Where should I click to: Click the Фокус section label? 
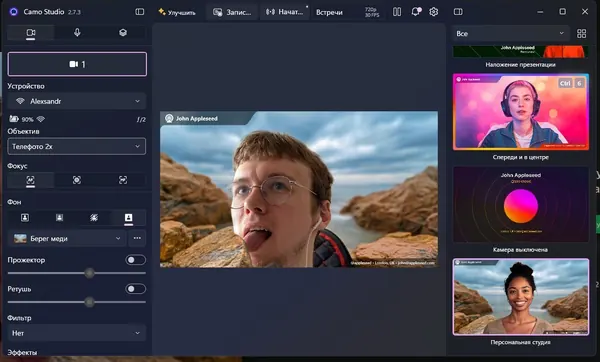point(17,166)
